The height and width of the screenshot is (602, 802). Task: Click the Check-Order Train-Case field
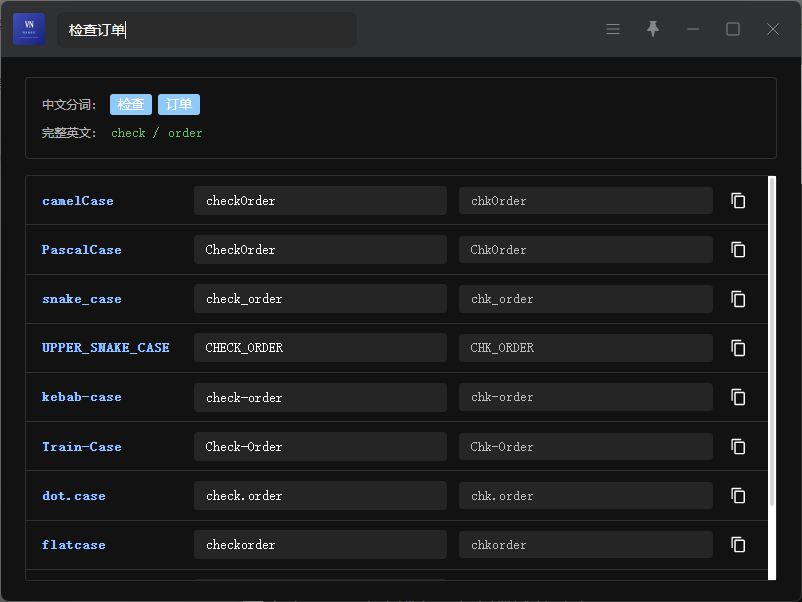(320, 447)
